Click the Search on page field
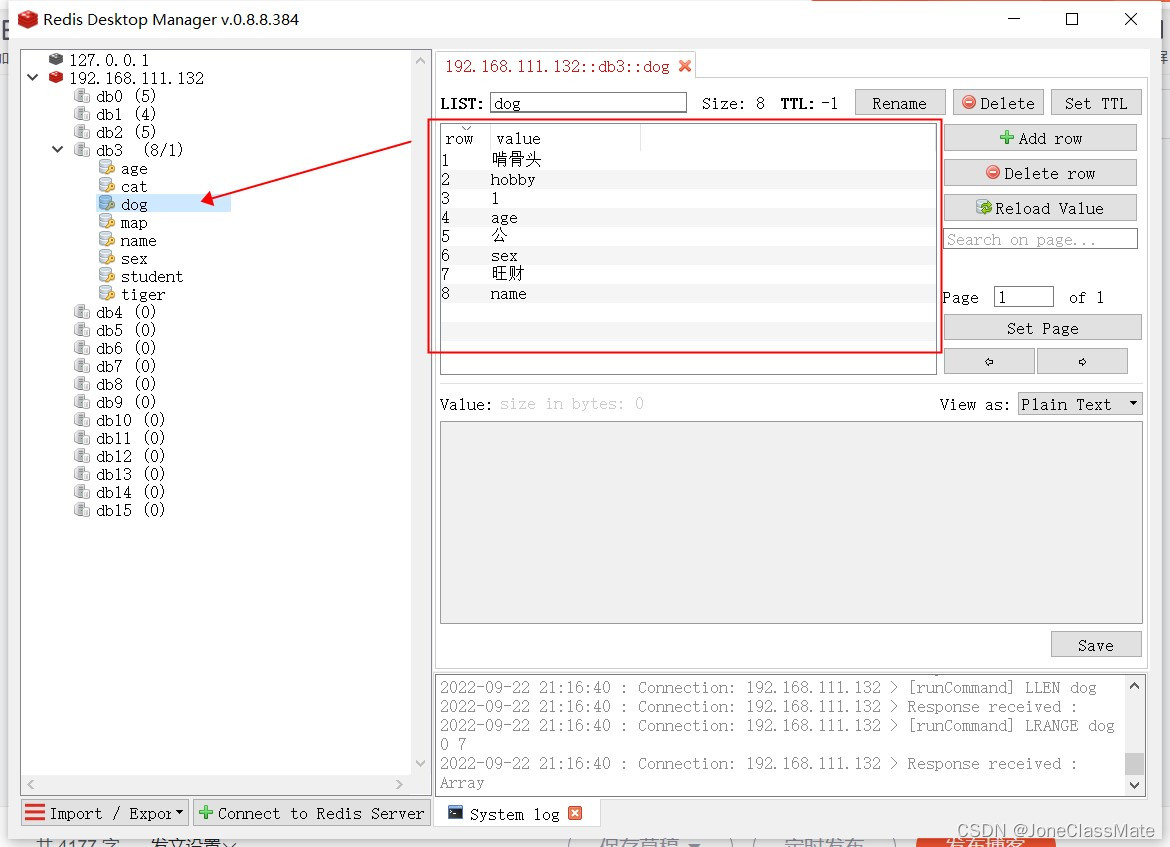The image size is (1170, 847). tap(1040, 240)
